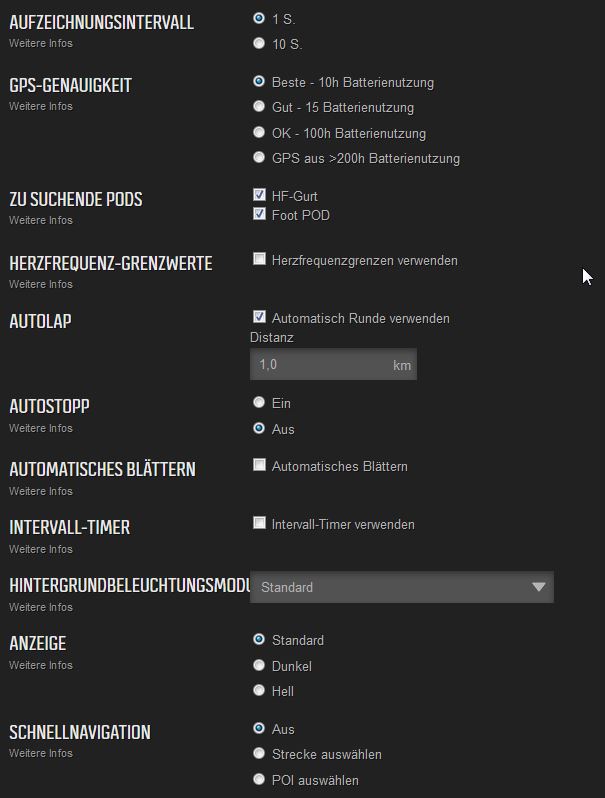Image resolution: width=605 pixels, height=798 pixels.
Task: Choose Strecke auswählen for Schnellnavigation
Action: (259, 753)
